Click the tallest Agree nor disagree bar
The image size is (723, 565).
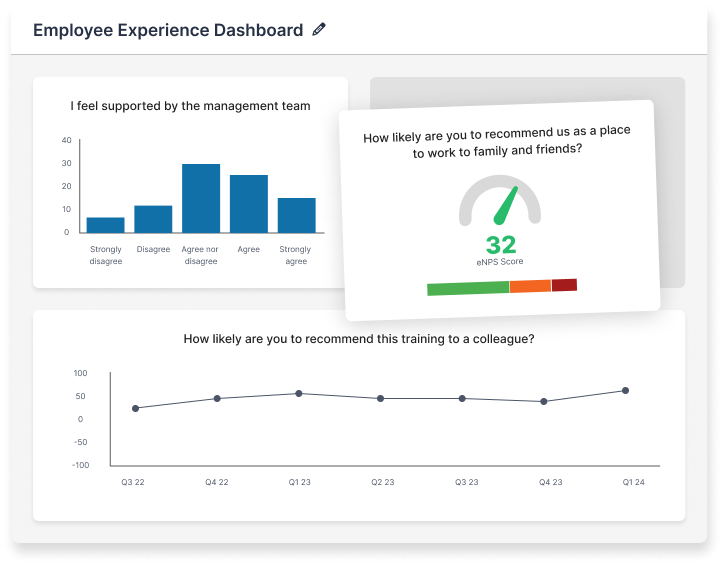[201, 198]
